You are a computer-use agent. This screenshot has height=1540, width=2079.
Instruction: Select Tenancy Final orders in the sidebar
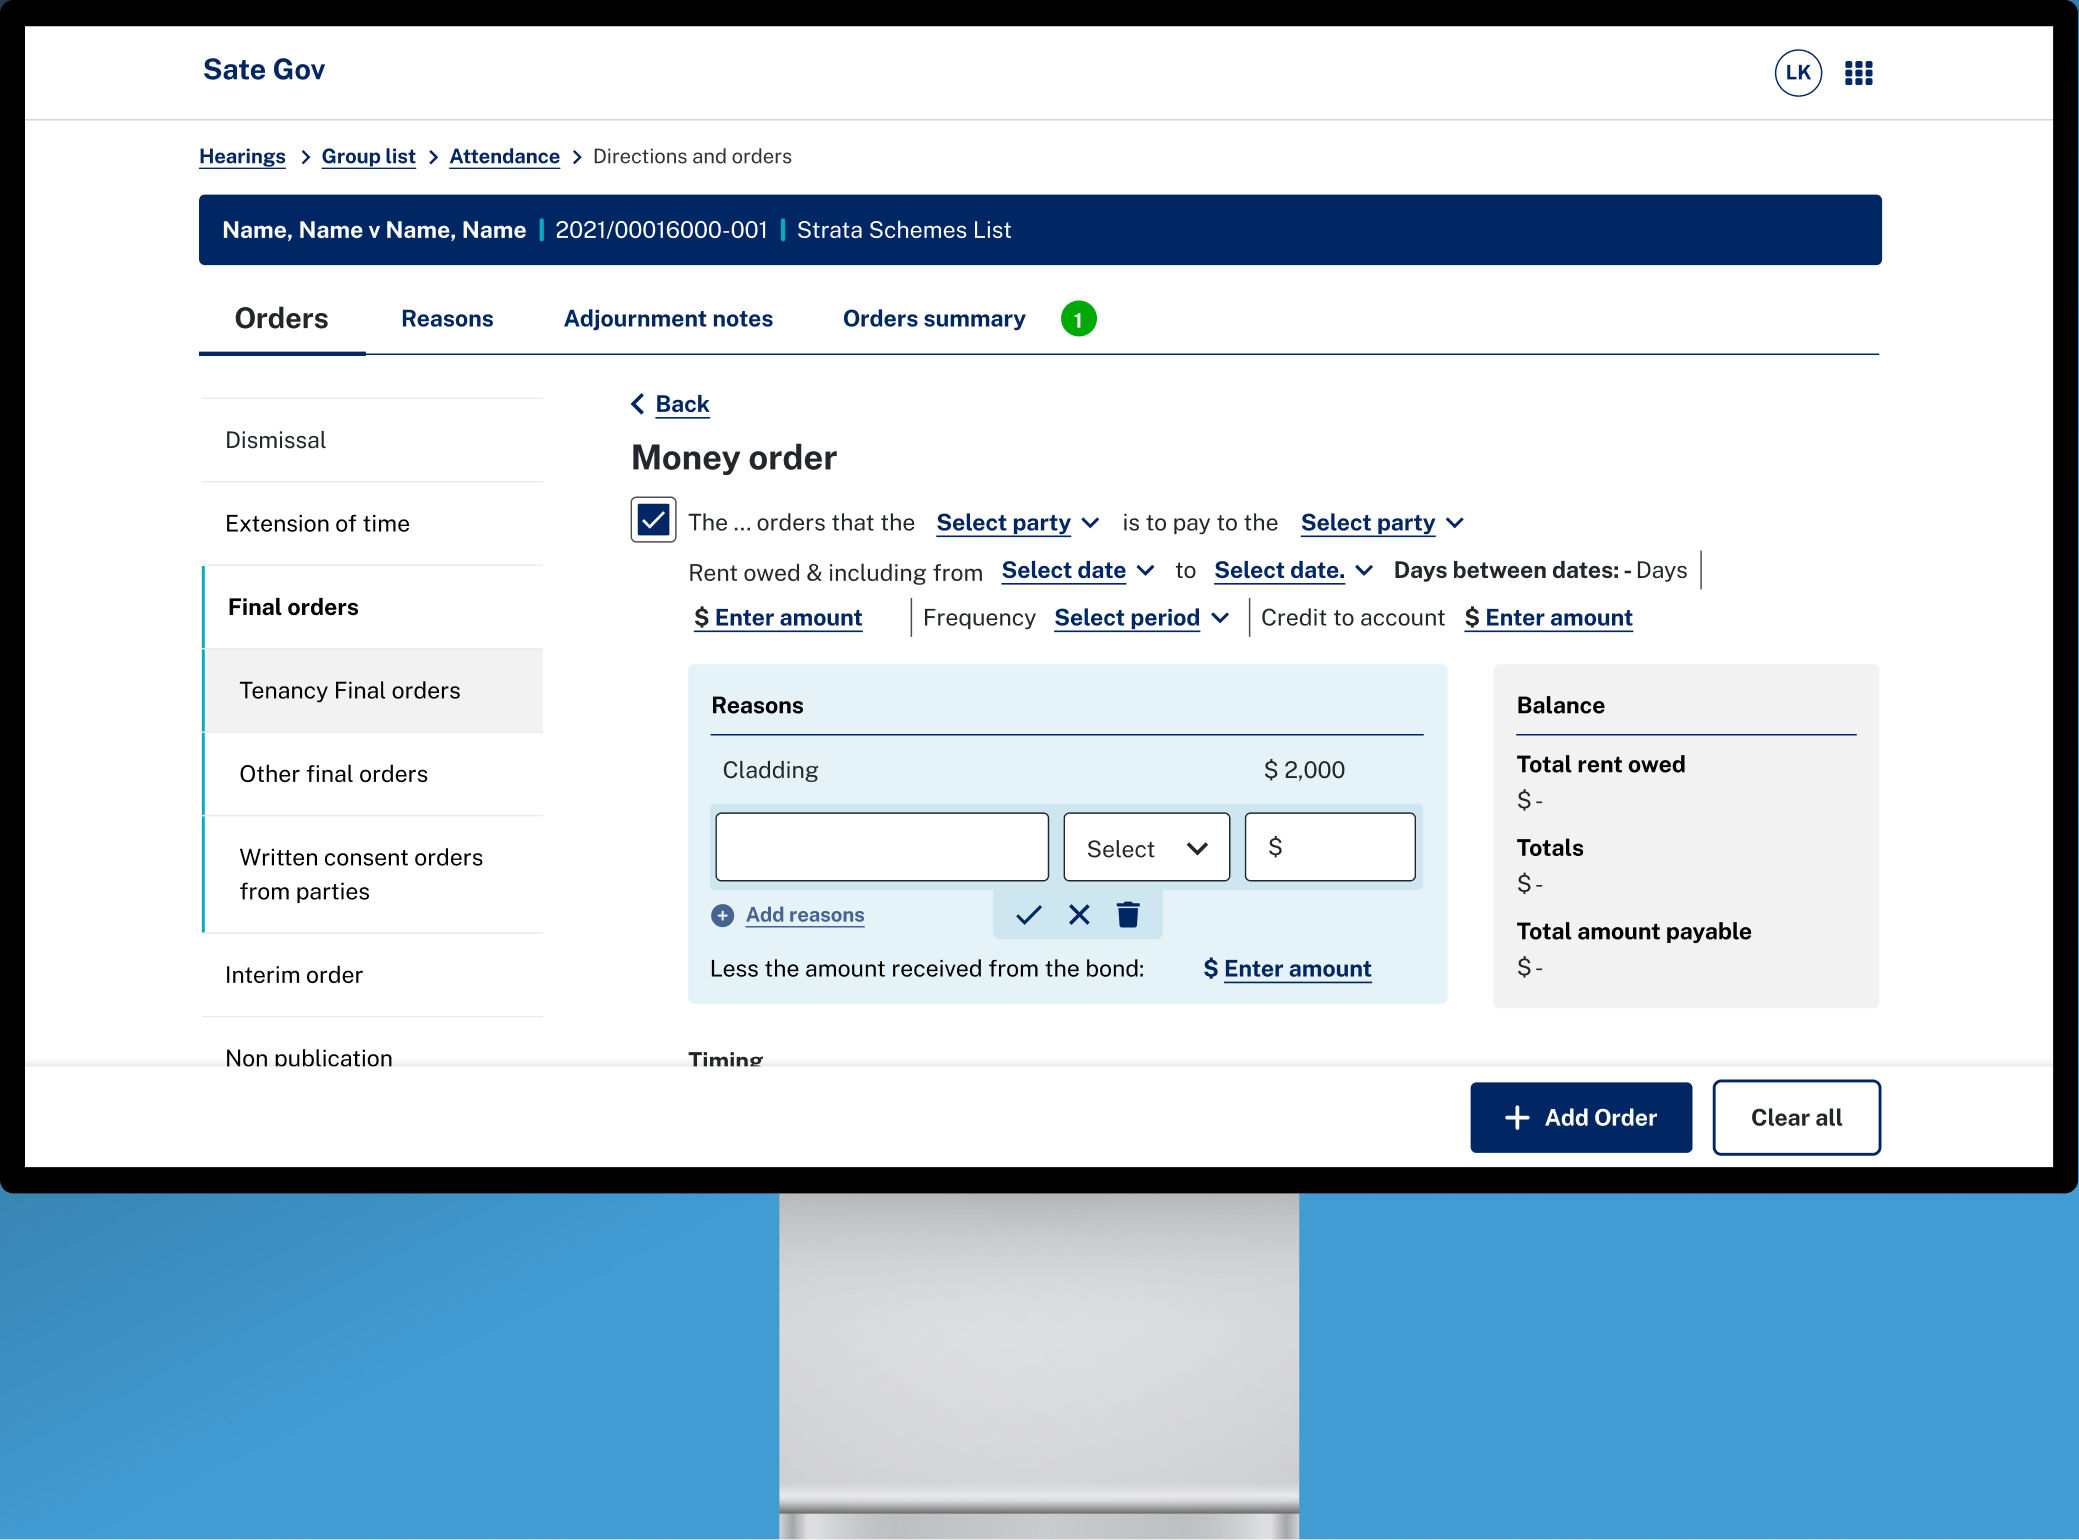tap(373, 691)
